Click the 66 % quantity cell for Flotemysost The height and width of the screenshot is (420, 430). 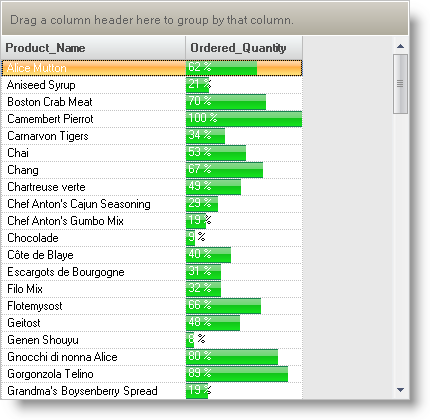[x=244, y=306]
